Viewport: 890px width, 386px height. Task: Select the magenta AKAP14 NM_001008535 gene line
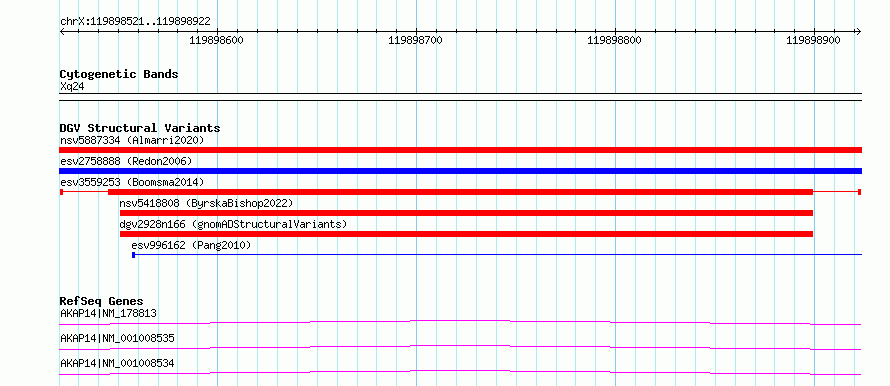click(460, 347)
